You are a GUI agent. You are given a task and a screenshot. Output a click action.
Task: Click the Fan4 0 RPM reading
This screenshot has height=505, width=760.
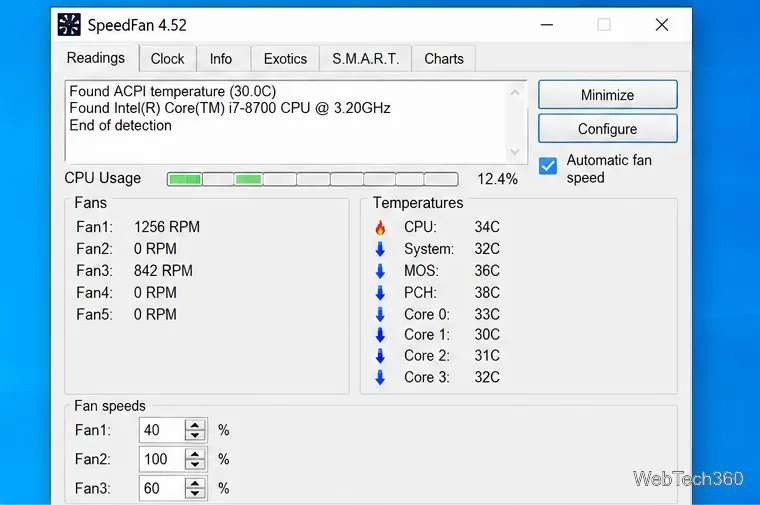click(155, 293)
